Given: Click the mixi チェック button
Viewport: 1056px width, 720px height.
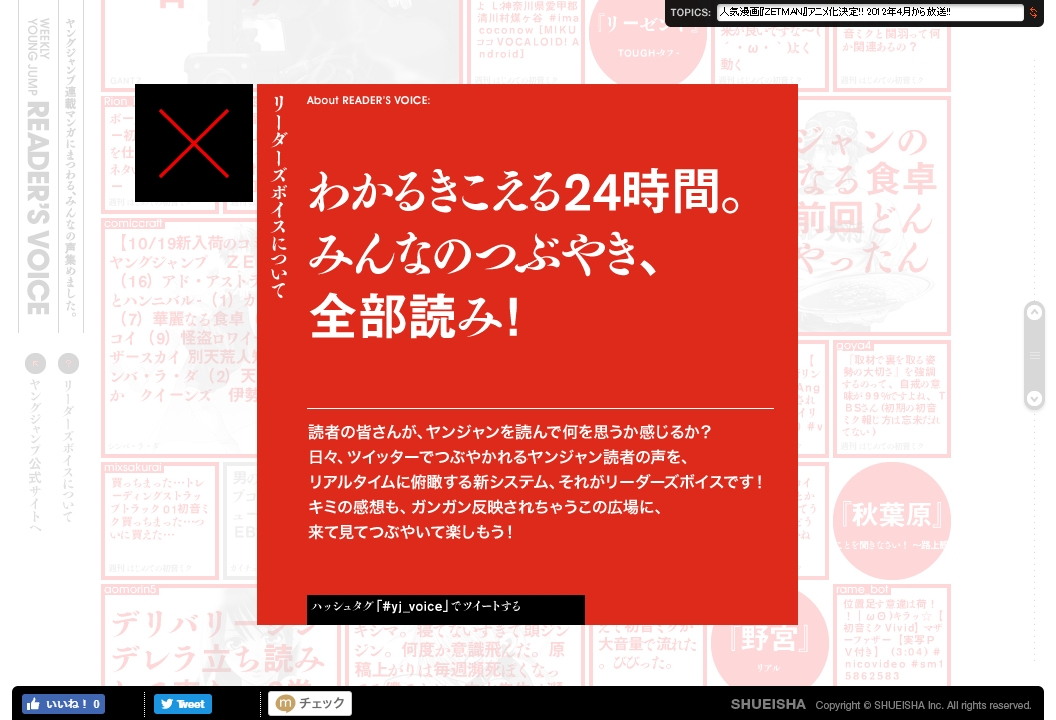Looking at the screenshot, I should tap(310, 704).
